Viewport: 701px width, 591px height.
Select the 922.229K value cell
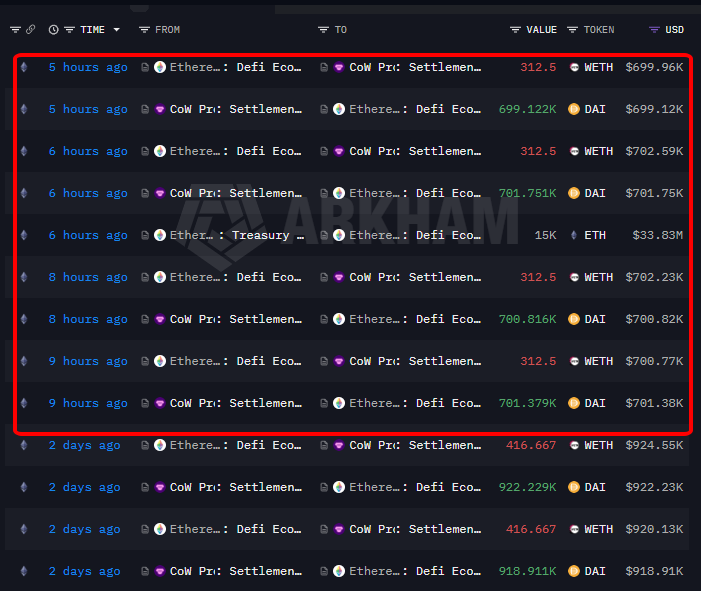(528, 487)
